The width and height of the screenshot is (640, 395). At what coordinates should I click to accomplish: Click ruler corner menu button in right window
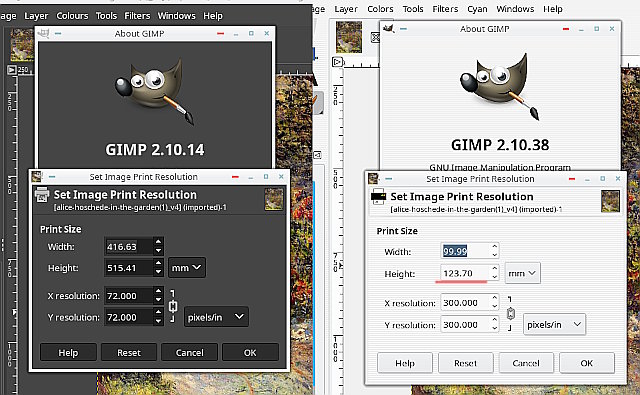point(337,62)
